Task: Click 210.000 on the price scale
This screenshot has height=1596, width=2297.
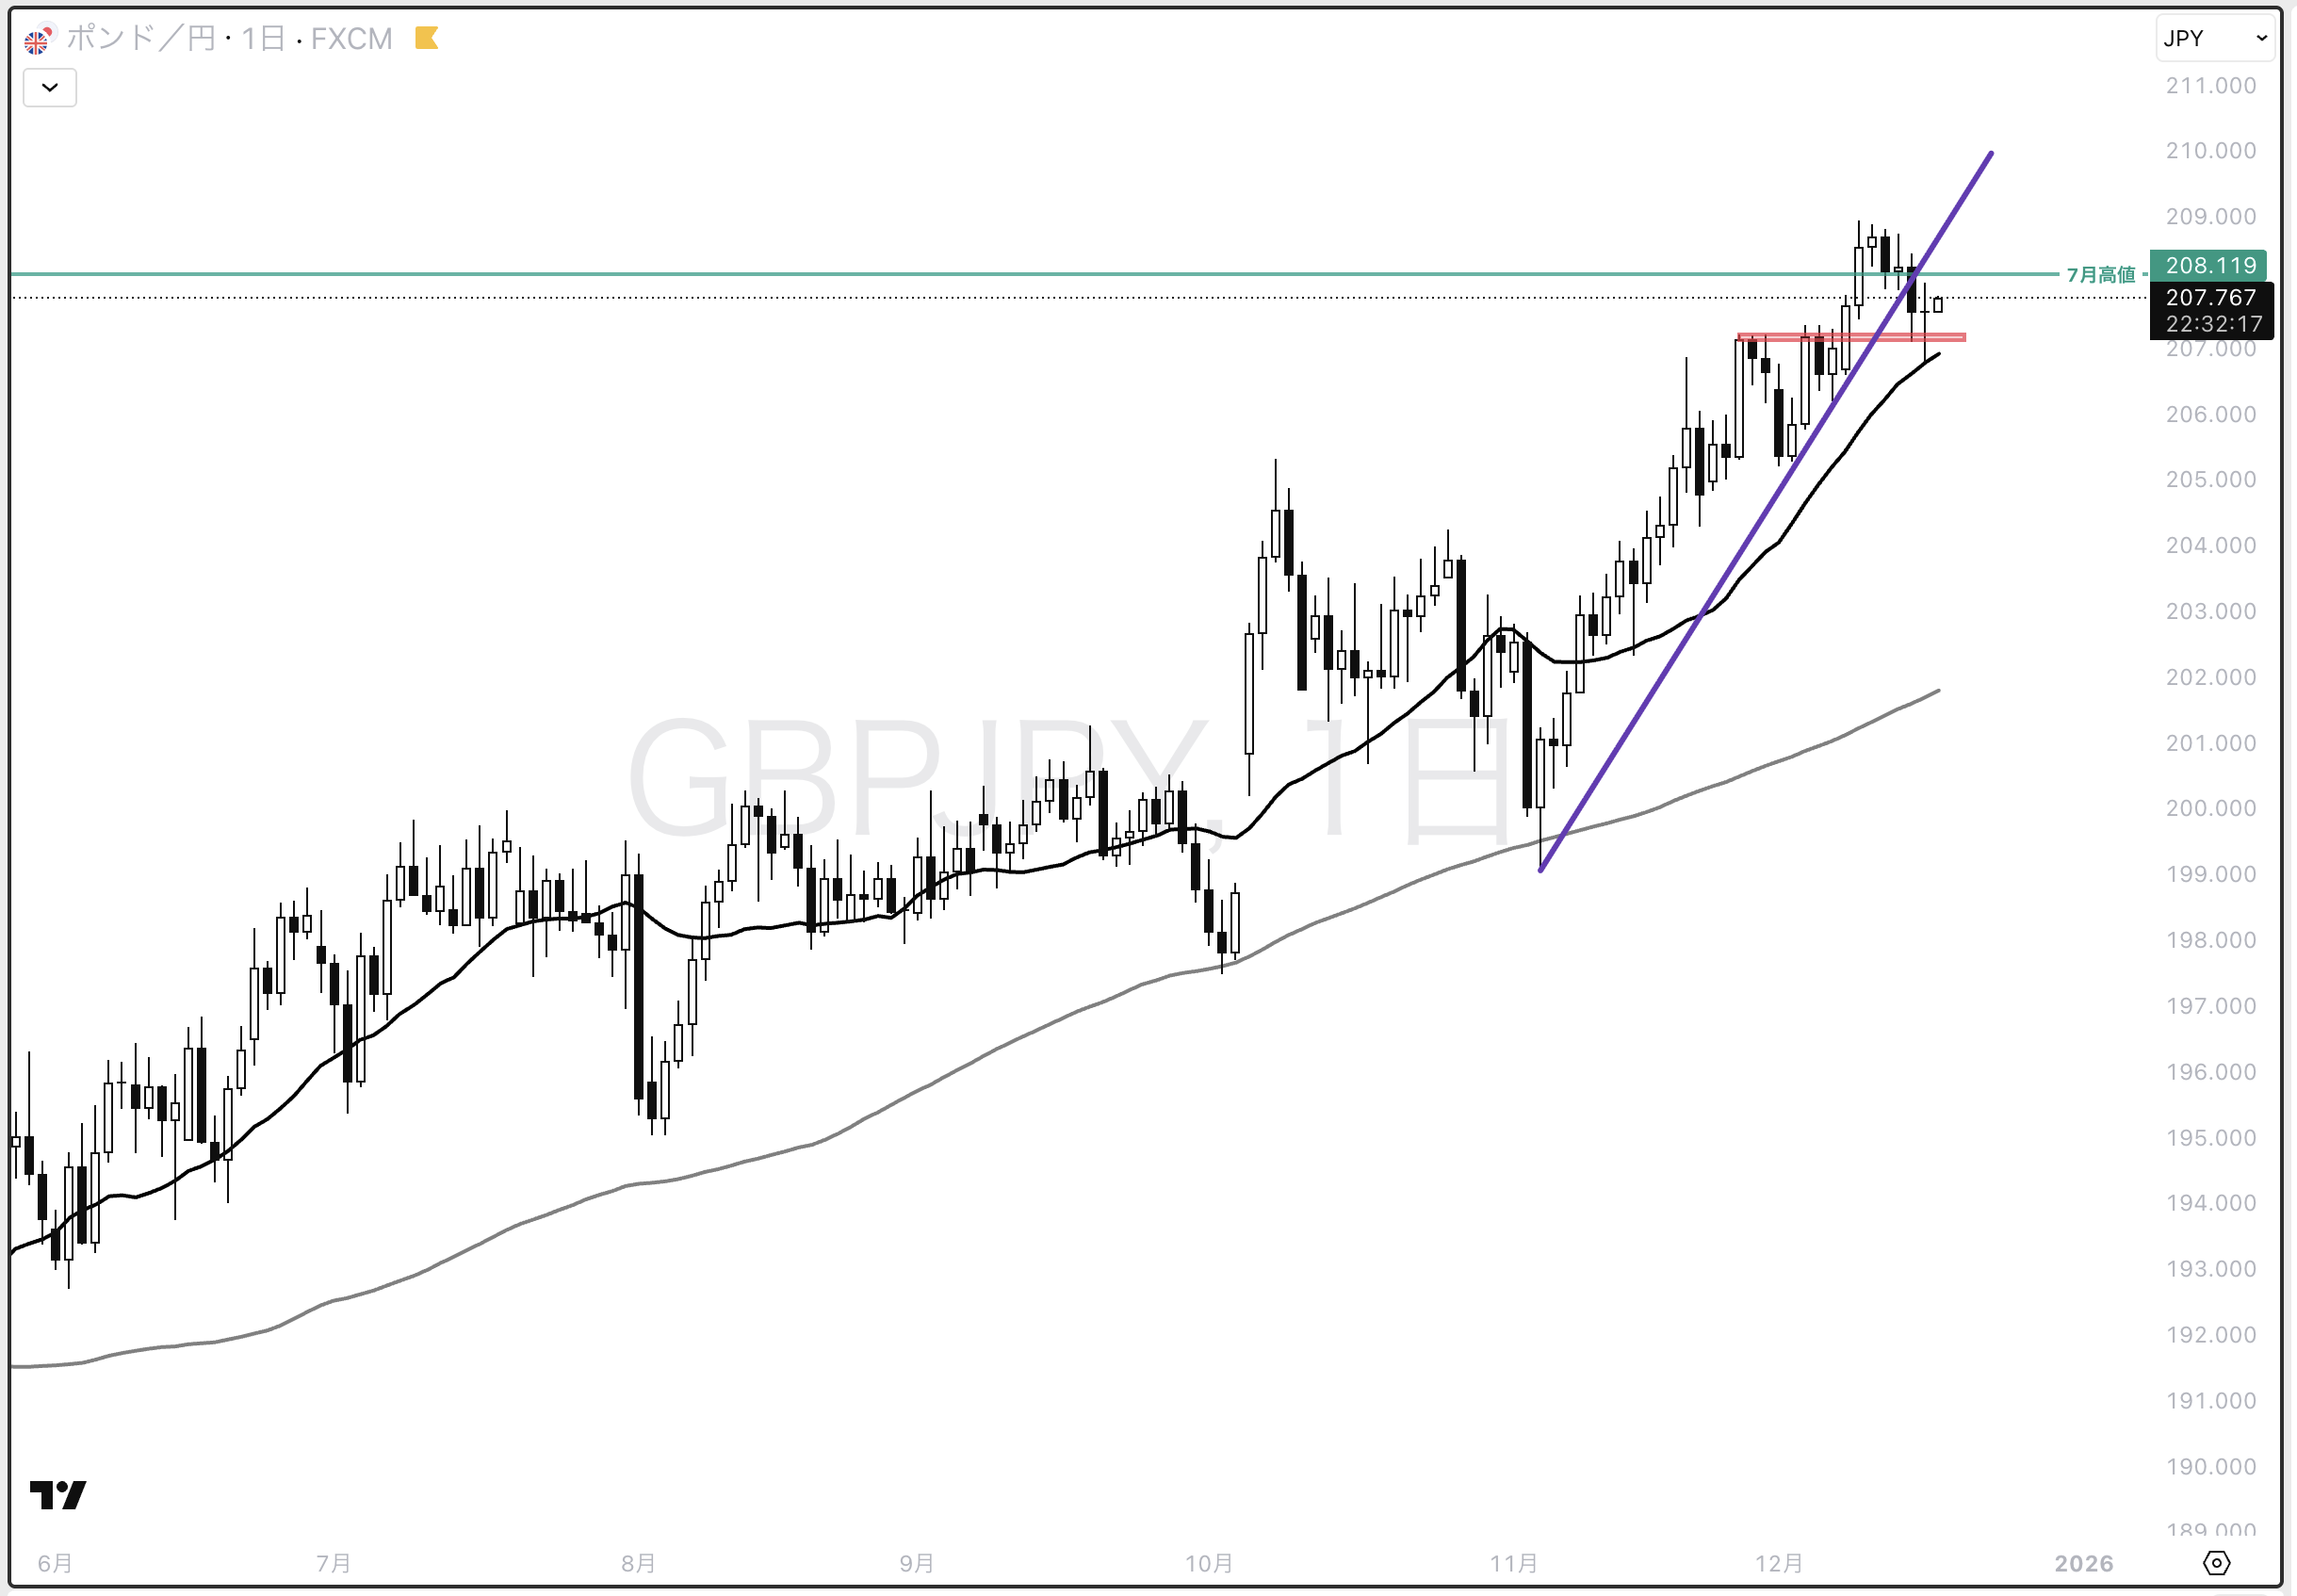Action: point(2210,151)
